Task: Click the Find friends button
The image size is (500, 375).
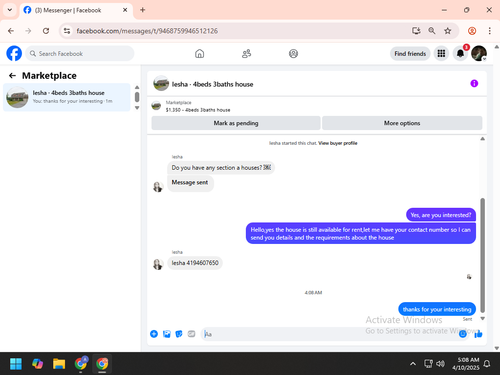Action: 410,54
